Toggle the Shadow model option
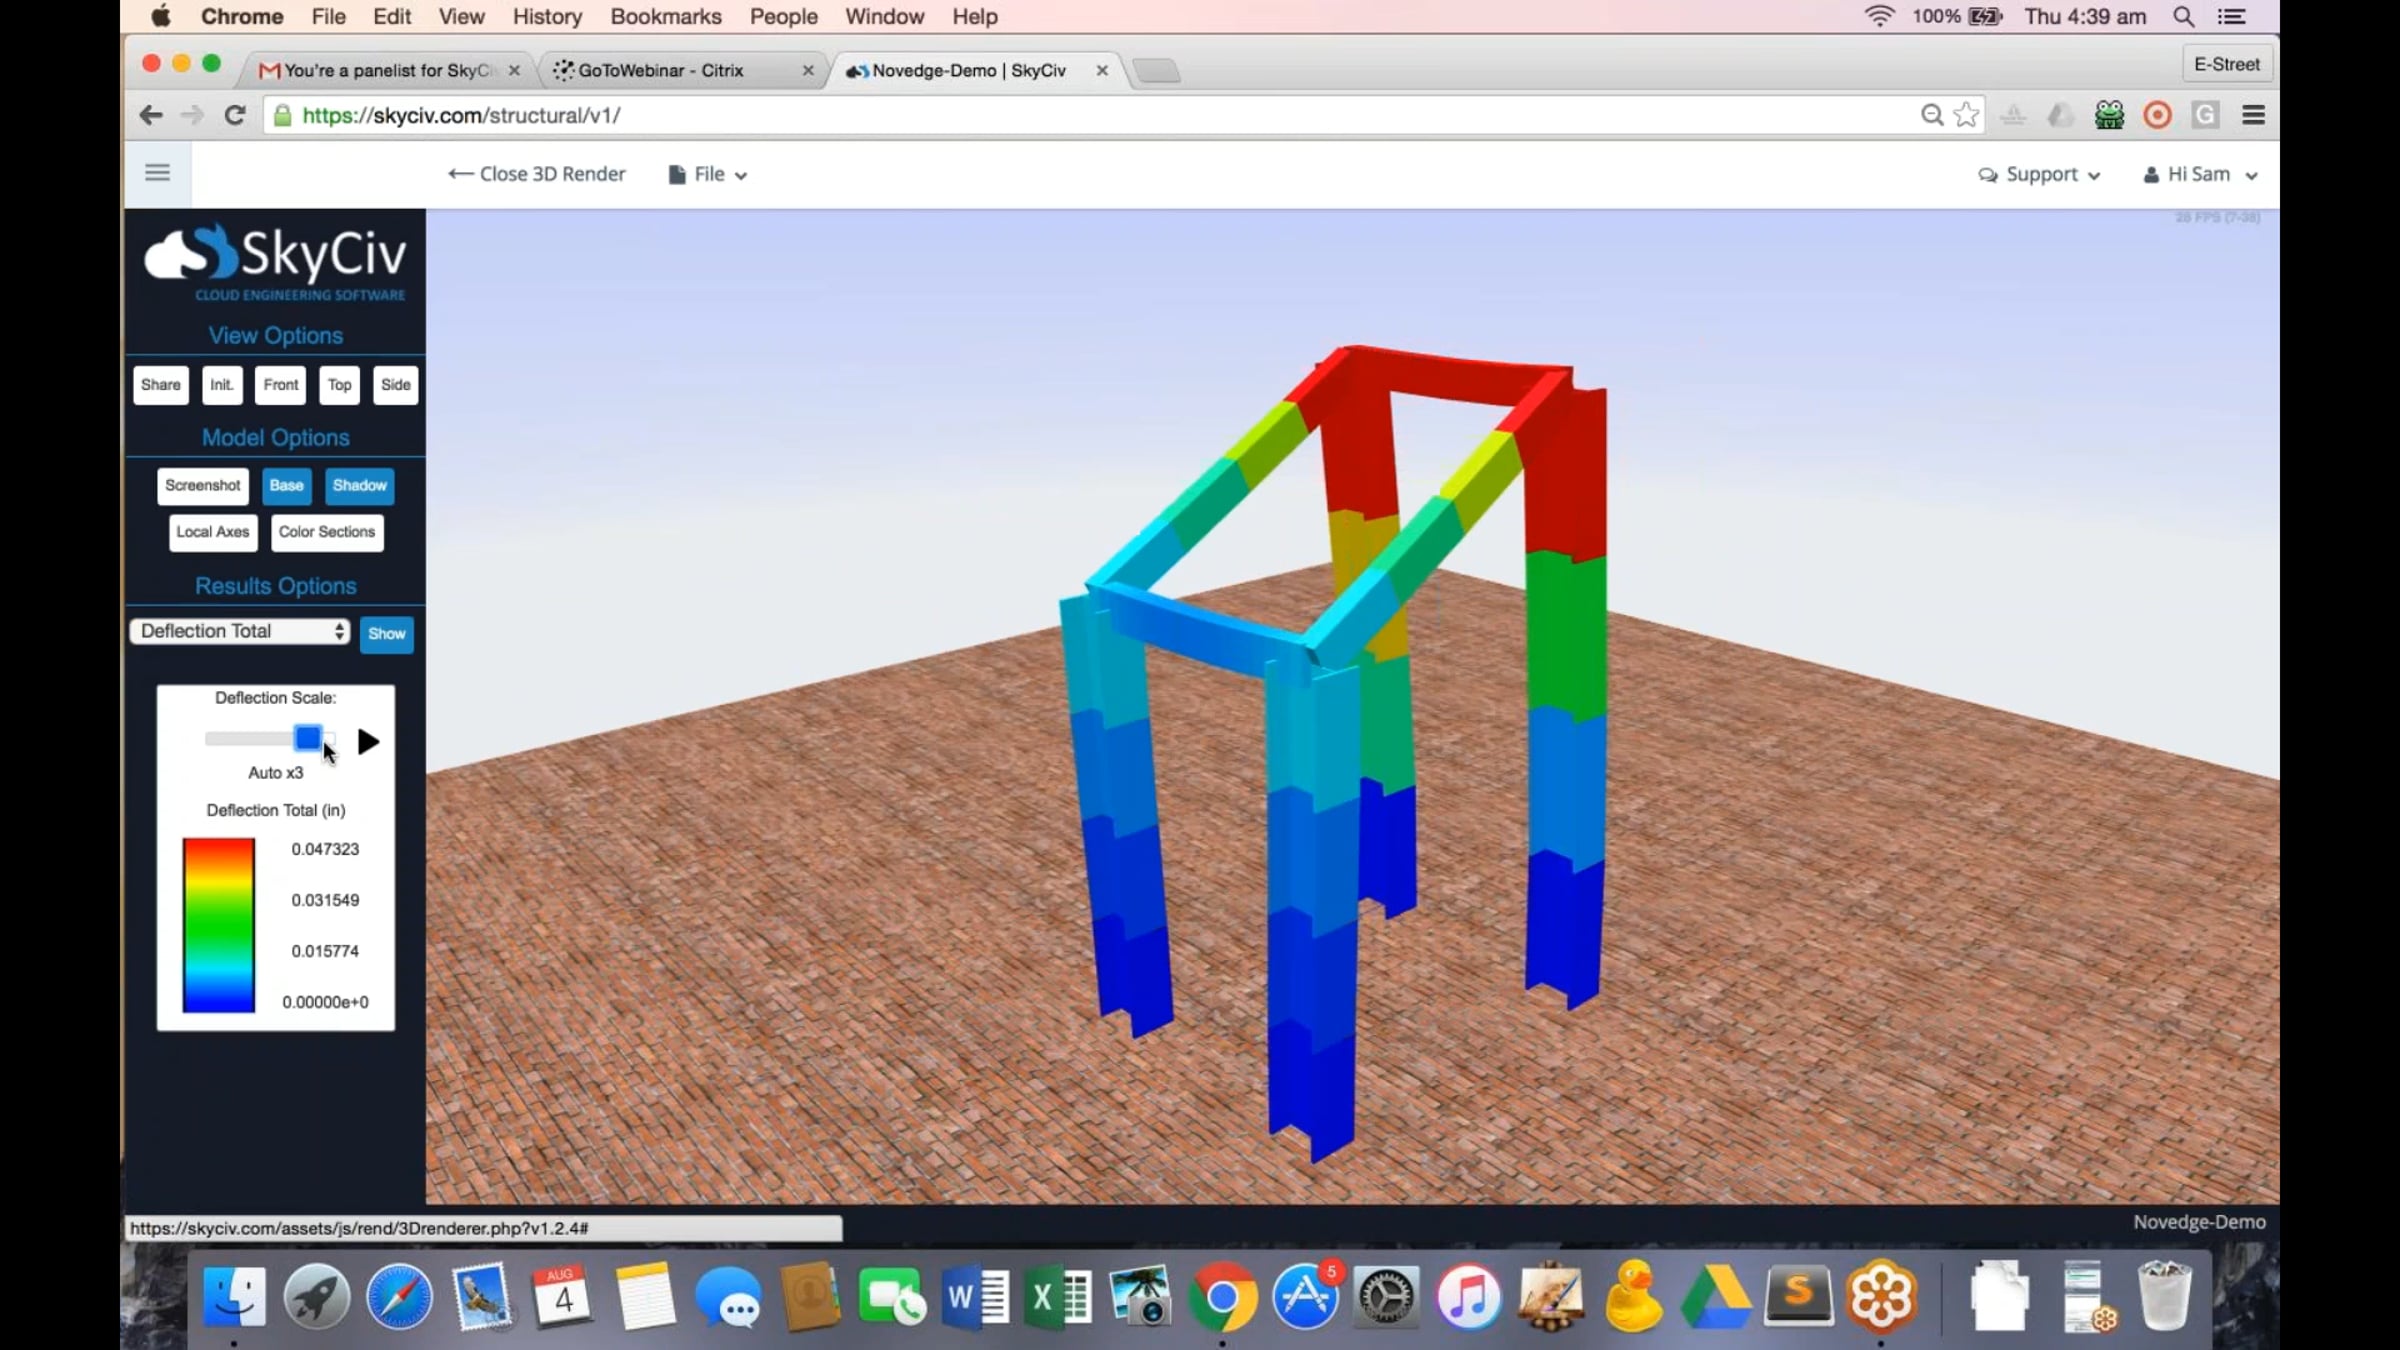Screen dimensions: 2400x1350 click(359, 486)
